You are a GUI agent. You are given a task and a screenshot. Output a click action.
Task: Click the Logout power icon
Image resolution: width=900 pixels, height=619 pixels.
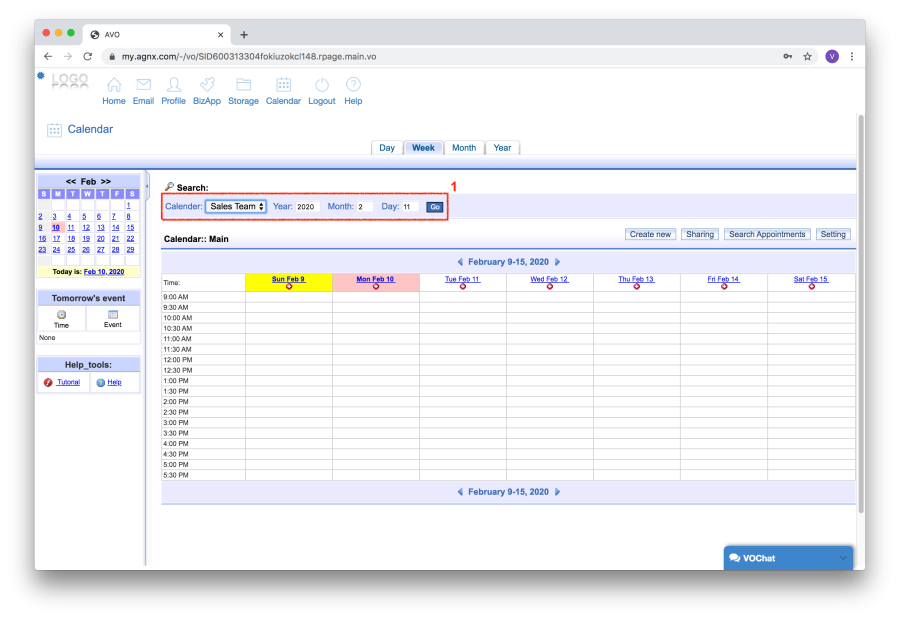[x=321, y=85]
